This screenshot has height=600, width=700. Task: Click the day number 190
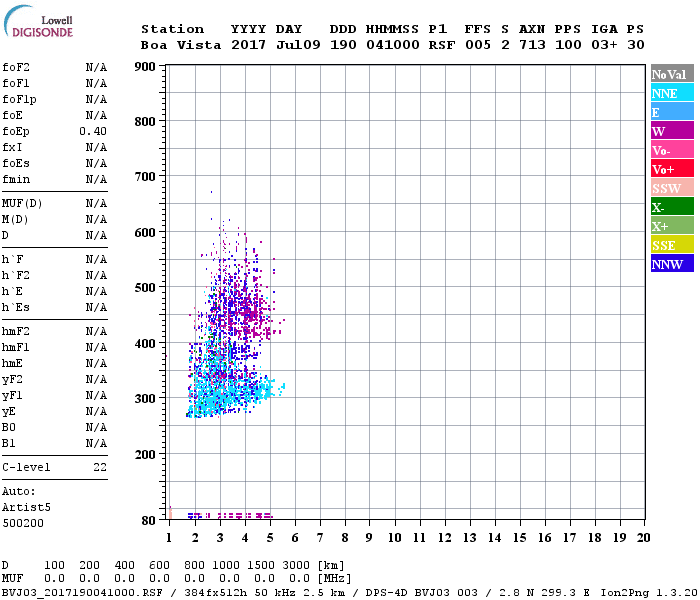click(x=343, y=45)
